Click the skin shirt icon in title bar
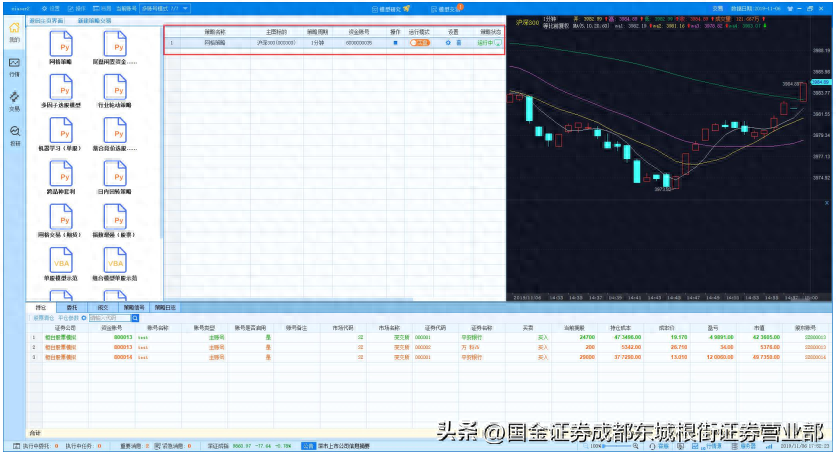The width and height of the screenshot is (837, 456). pyautogui.click(x=790, y=9)
